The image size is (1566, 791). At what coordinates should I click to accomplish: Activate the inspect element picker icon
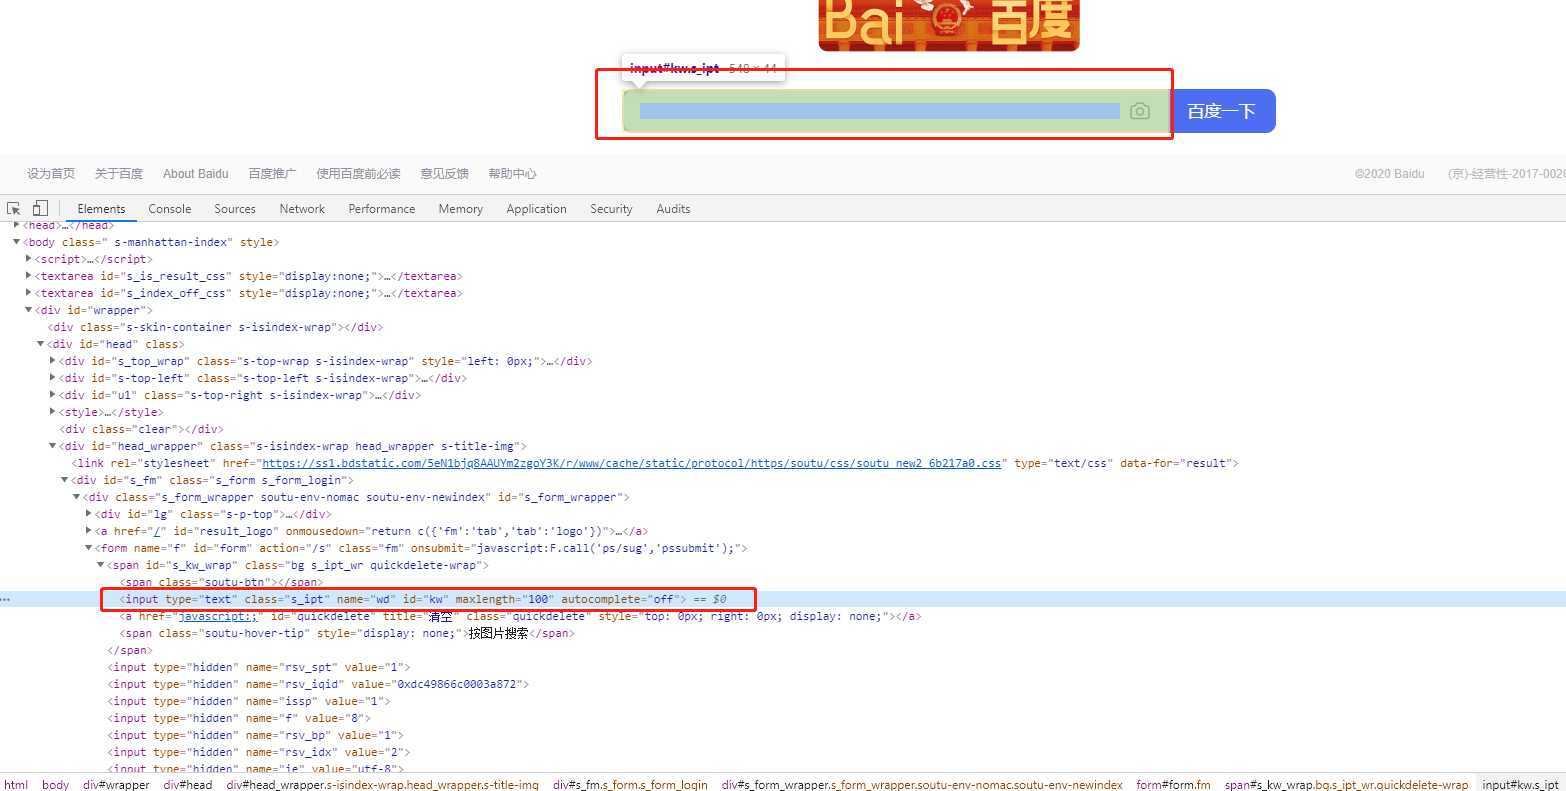coord(14,208)
